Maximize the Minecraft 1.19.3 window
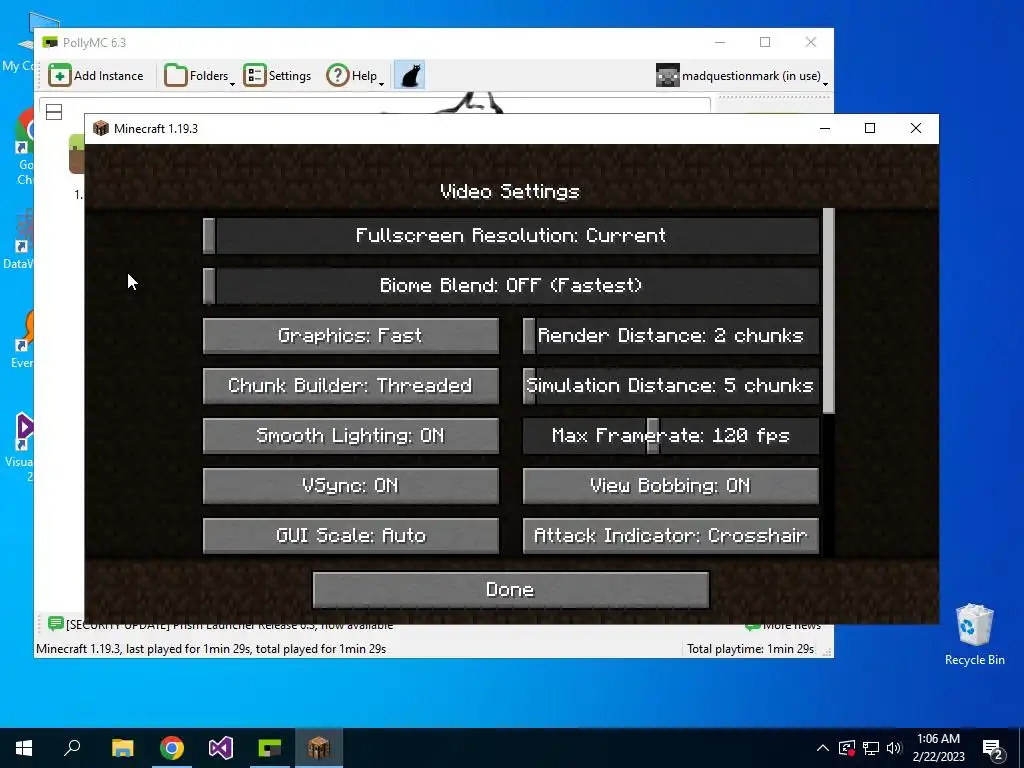 (870, 128)
